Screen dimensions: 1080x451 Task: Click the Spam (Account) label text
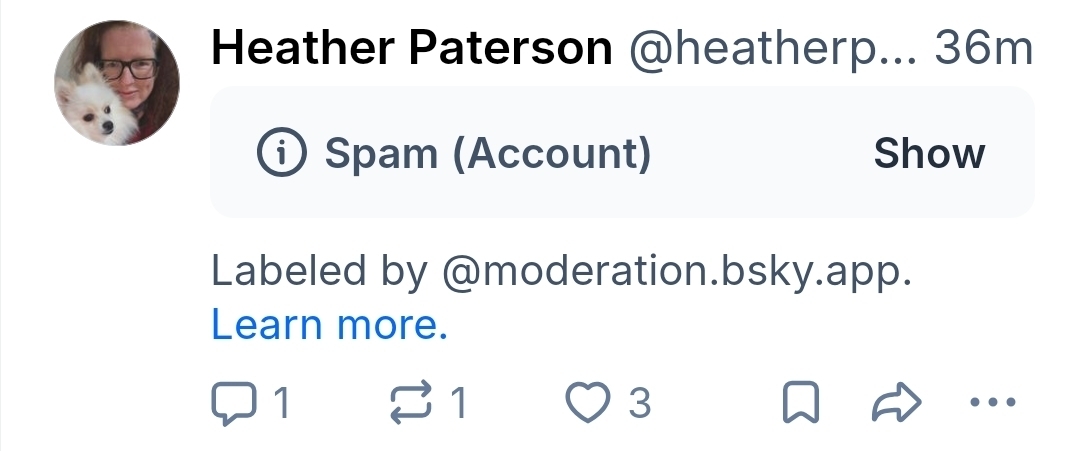(x=488, y=153)
